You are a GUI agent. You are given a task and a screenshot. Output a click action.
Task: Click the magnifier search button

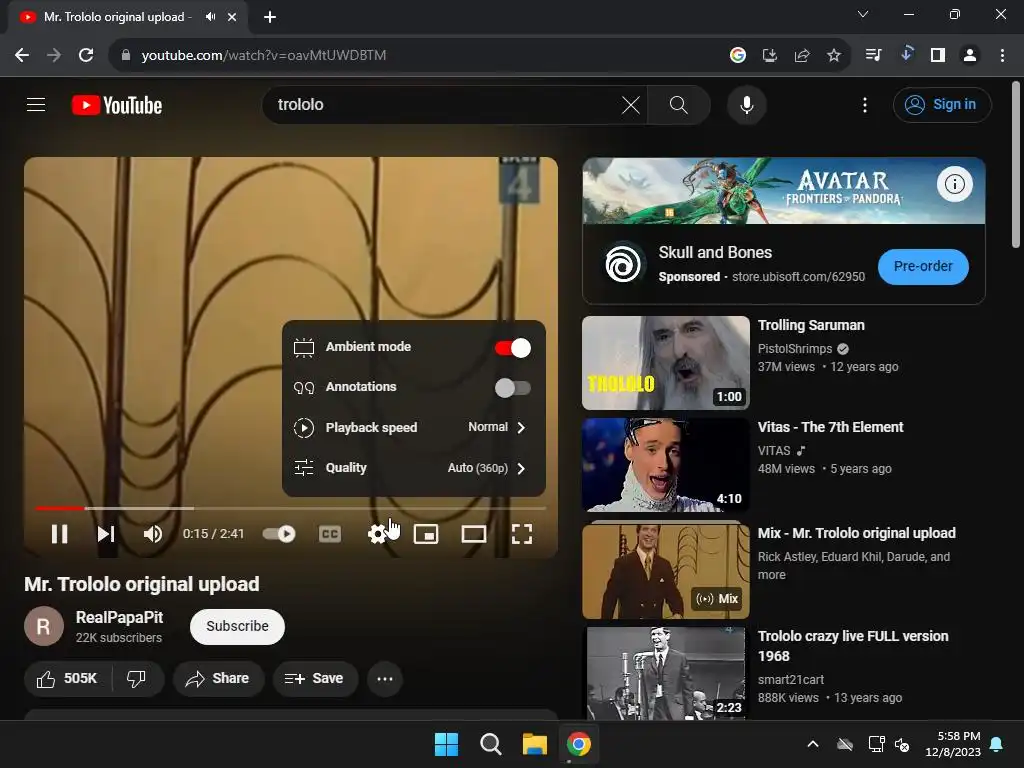(679, 104)
